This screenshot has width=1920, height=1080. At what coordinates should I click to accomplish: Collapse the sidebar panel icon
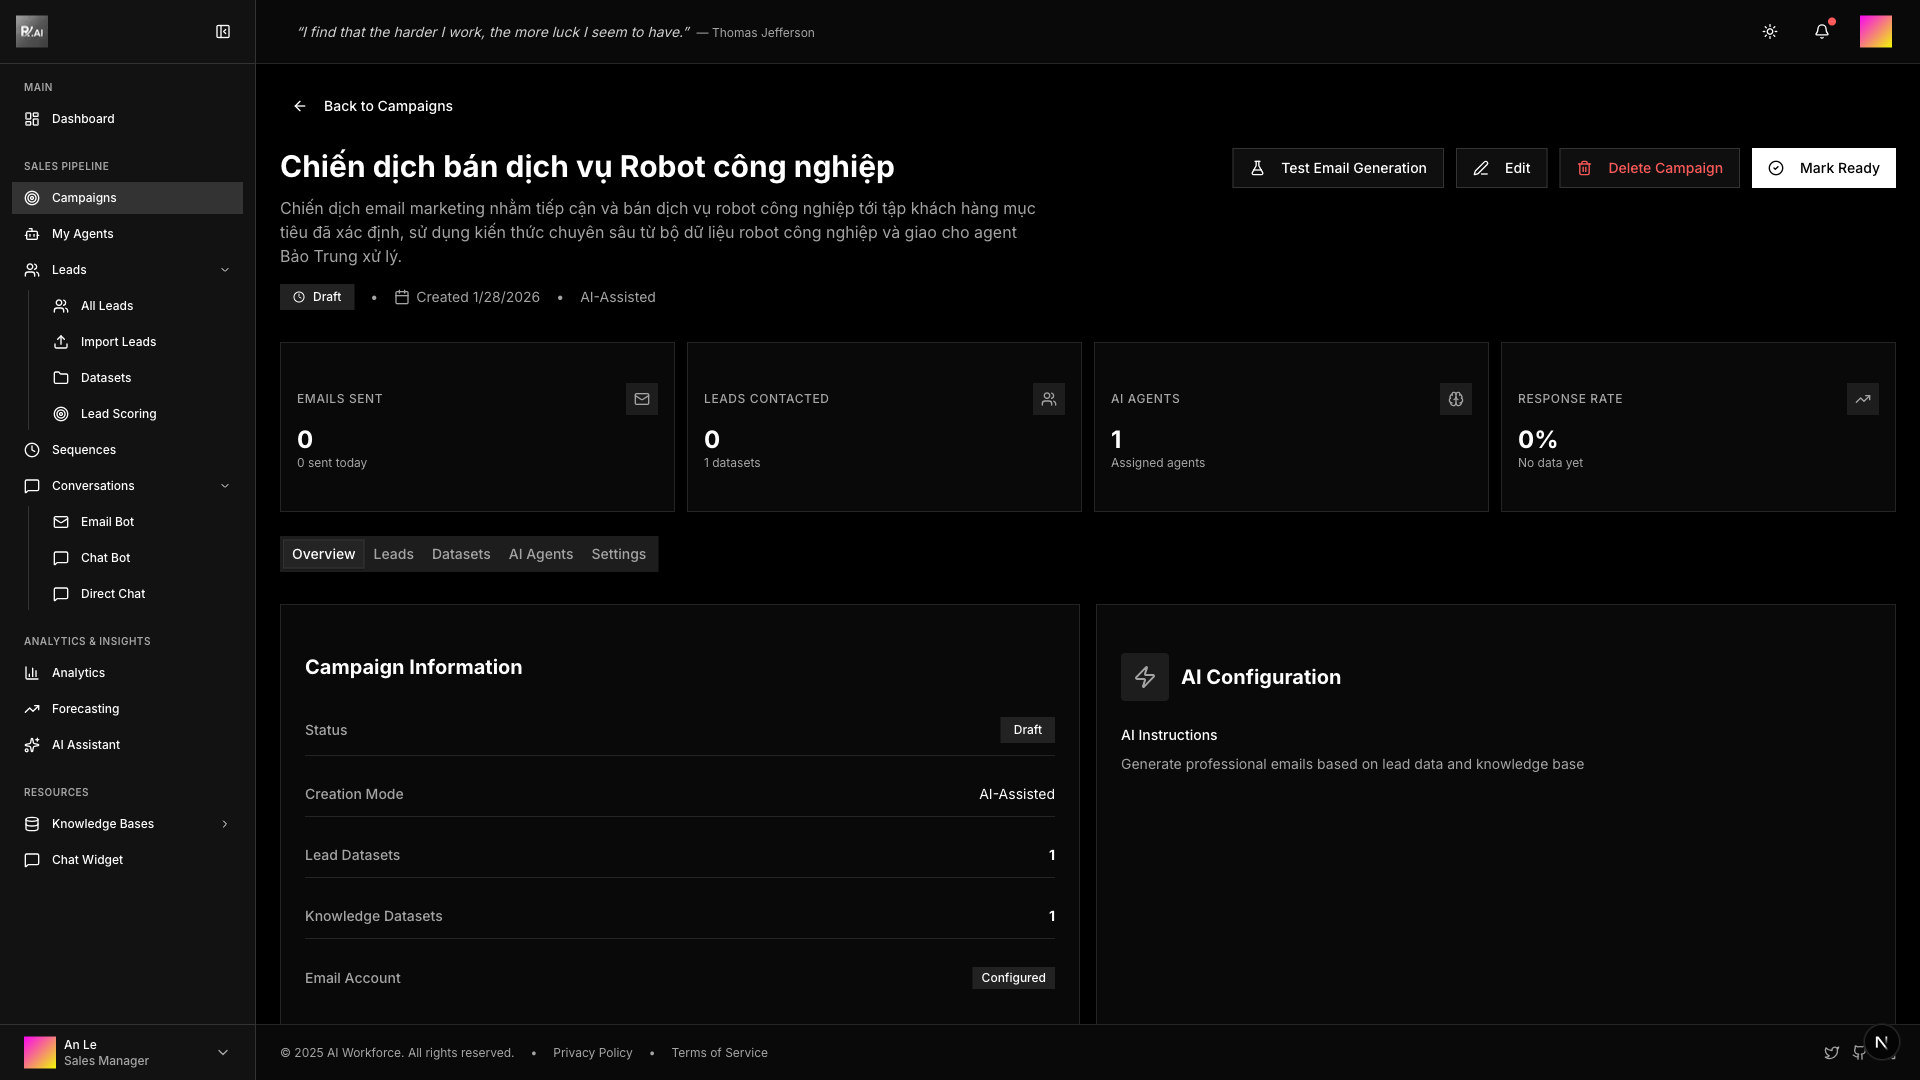pos(223,32)
